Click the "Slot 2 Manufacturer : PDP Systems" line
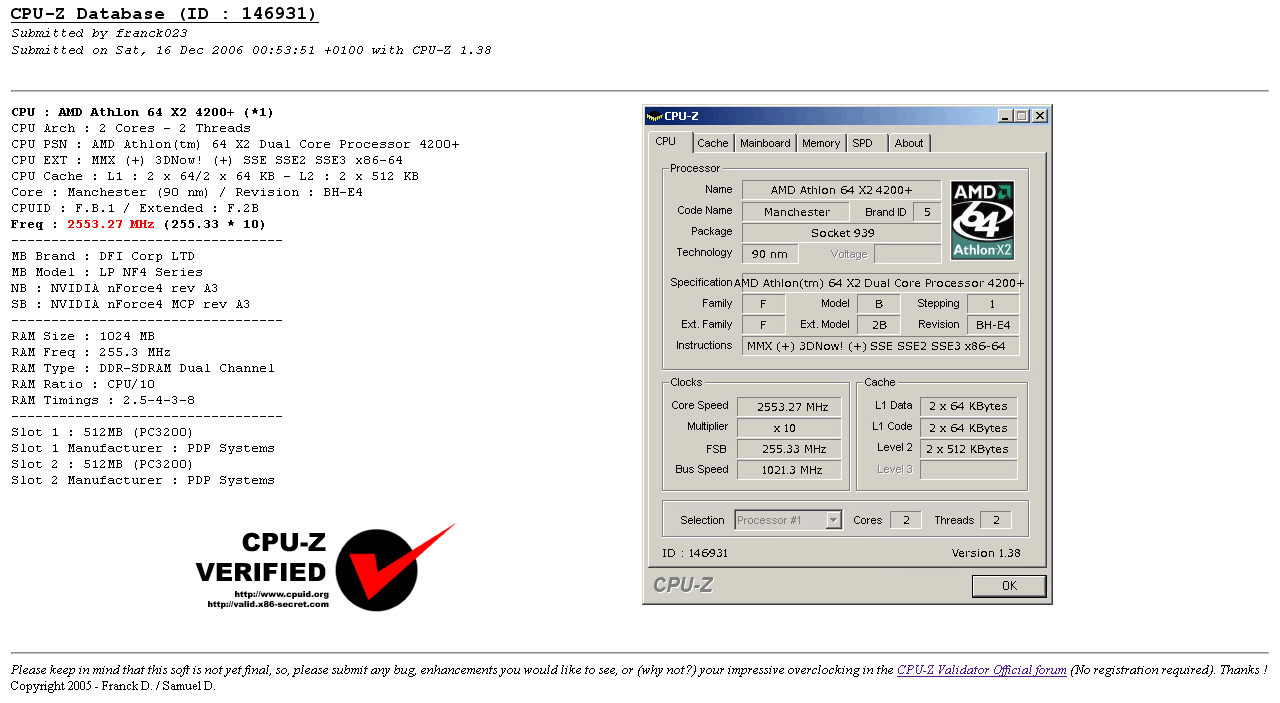The image size is (1280, 703). 143,480
